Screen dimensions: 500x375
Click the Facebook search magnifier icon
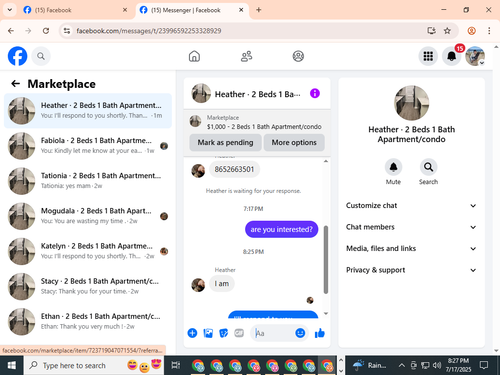(x=41, y=56)
